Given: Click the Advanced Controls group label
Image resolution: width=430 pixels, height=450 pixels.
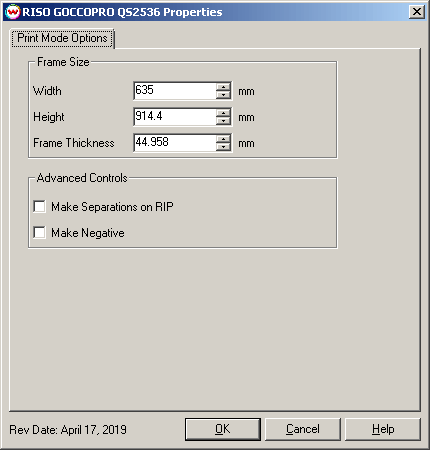Looking at the screenshot, I should 82,178.
